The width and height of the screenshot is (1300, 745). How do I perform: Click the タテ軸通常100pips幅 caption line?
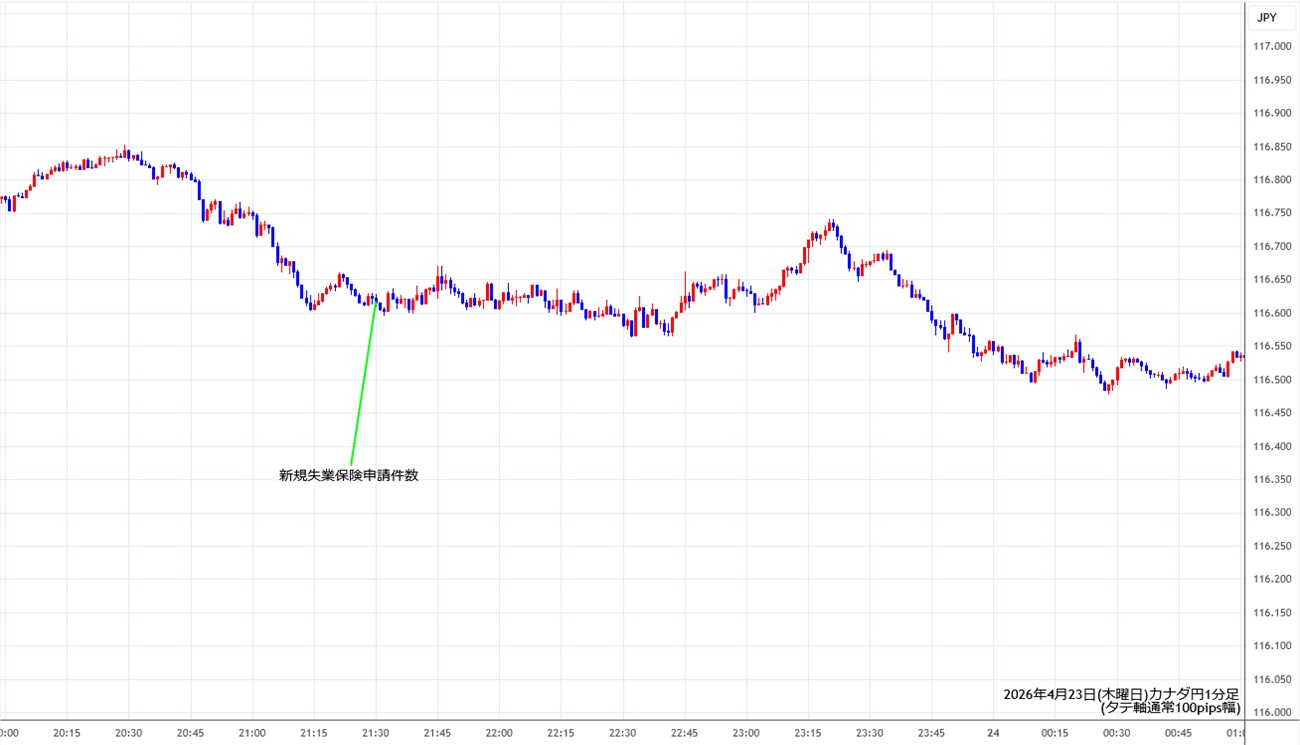point(1170,708)
